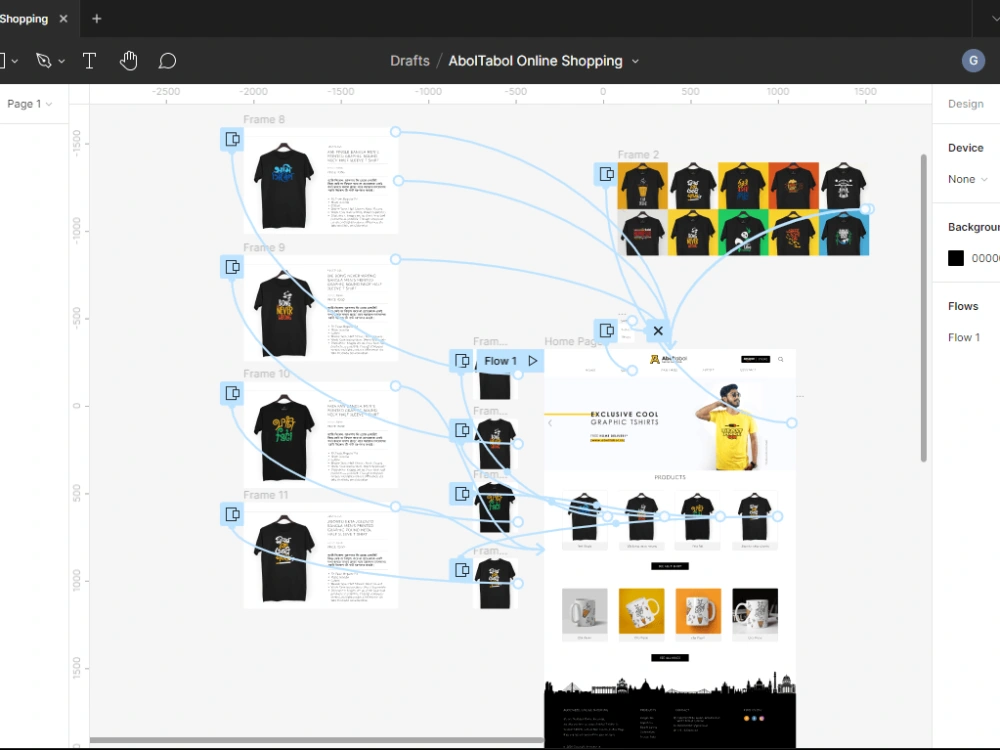Image resolution: width=1000 pixels, height=750 pixels.
Task: Select the Never t-shirt image in Frame 9
Action: (x=284, y=313)
